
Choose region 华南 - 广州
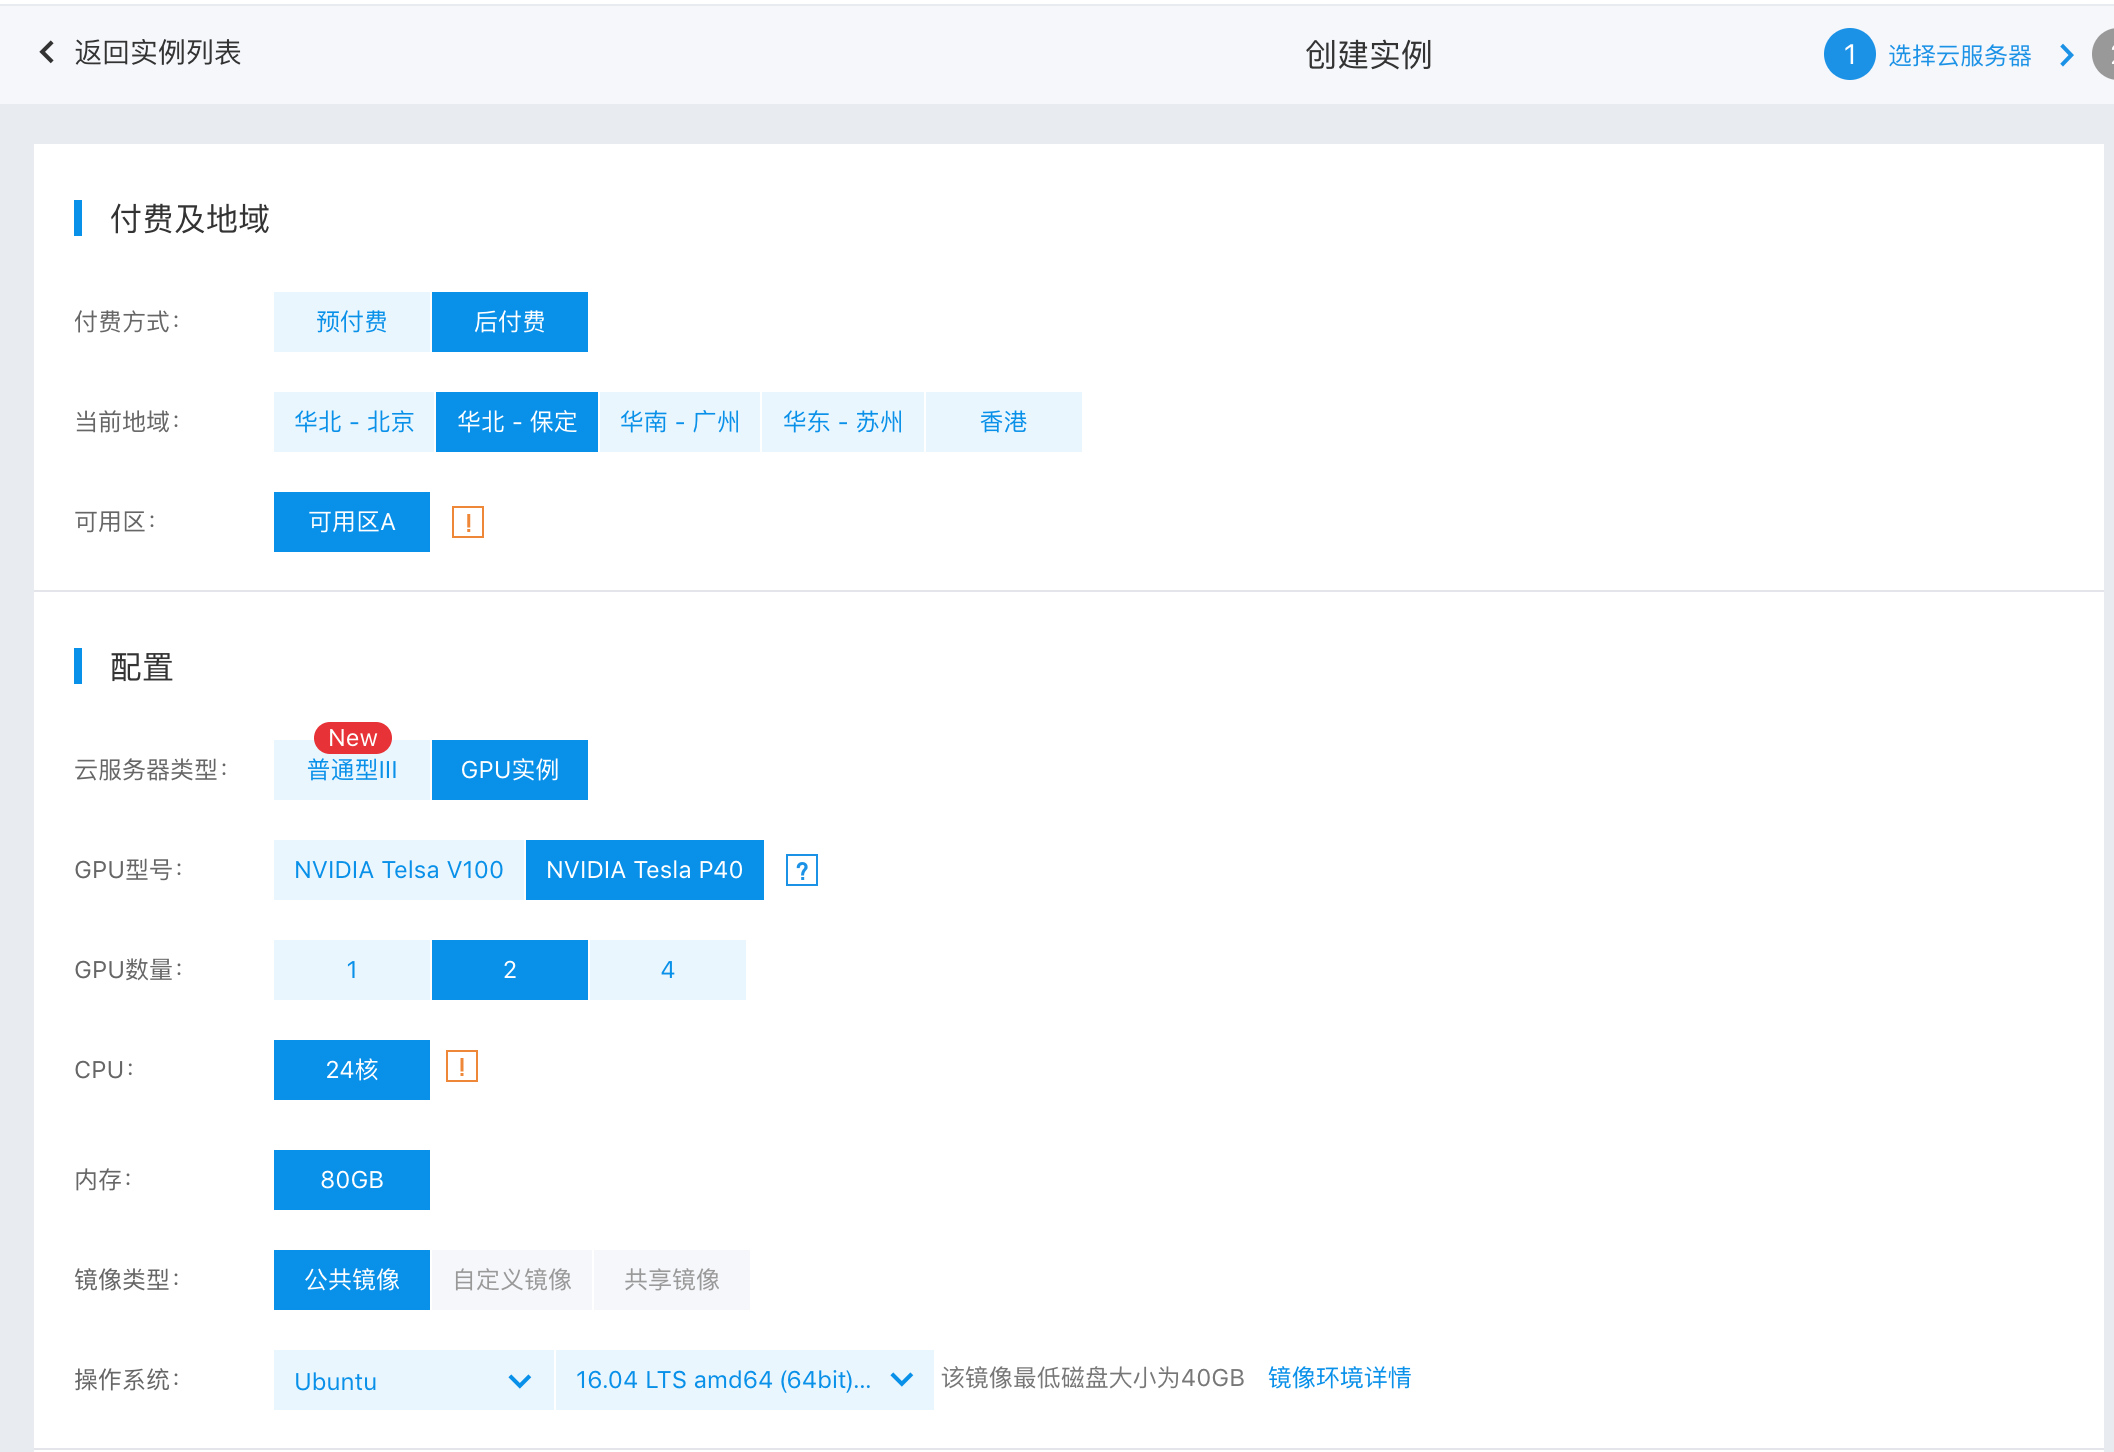click(680, 422)
